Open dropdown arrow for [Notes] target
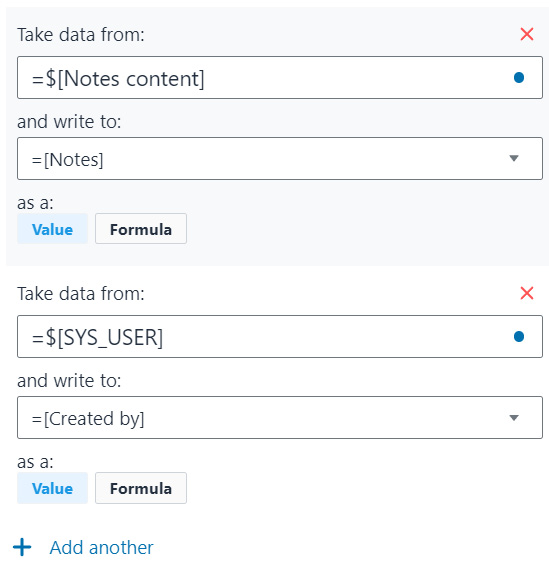 pyautogui.click(x=514, y=159)
